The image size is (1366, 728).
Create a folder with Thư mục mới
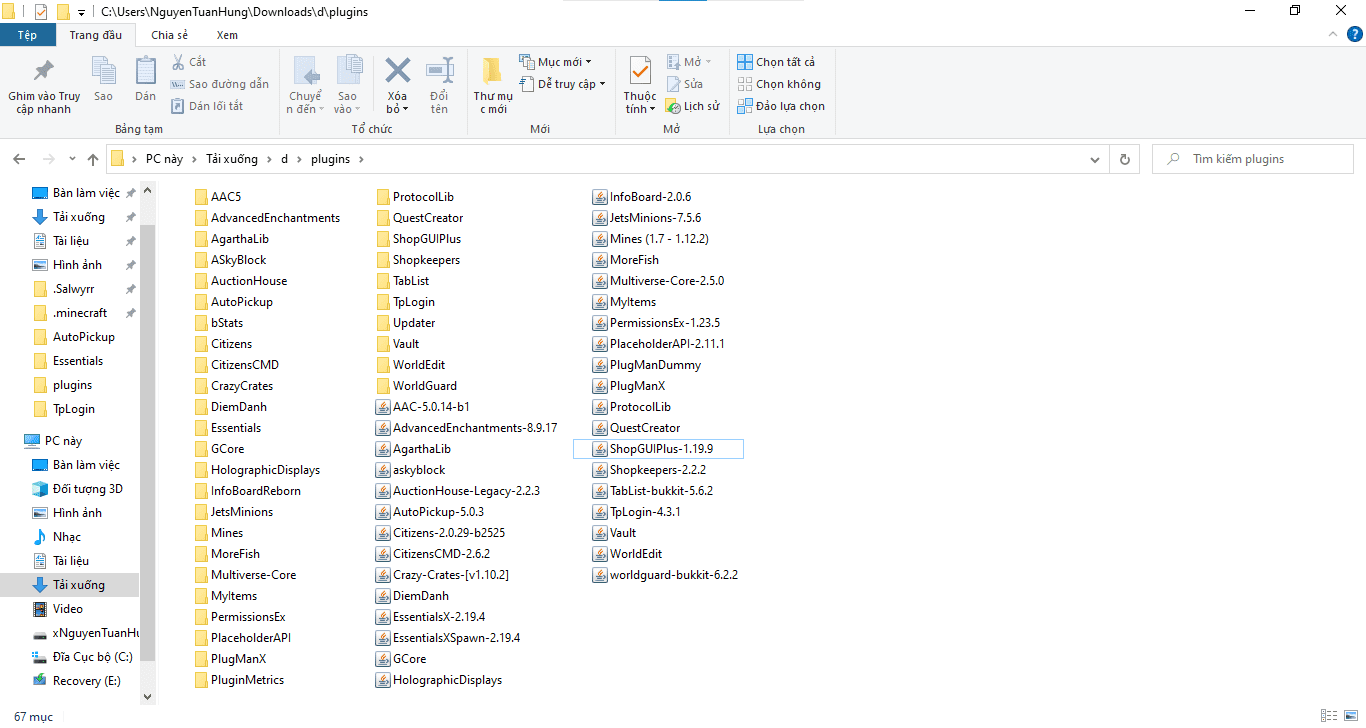pos(492,85)
